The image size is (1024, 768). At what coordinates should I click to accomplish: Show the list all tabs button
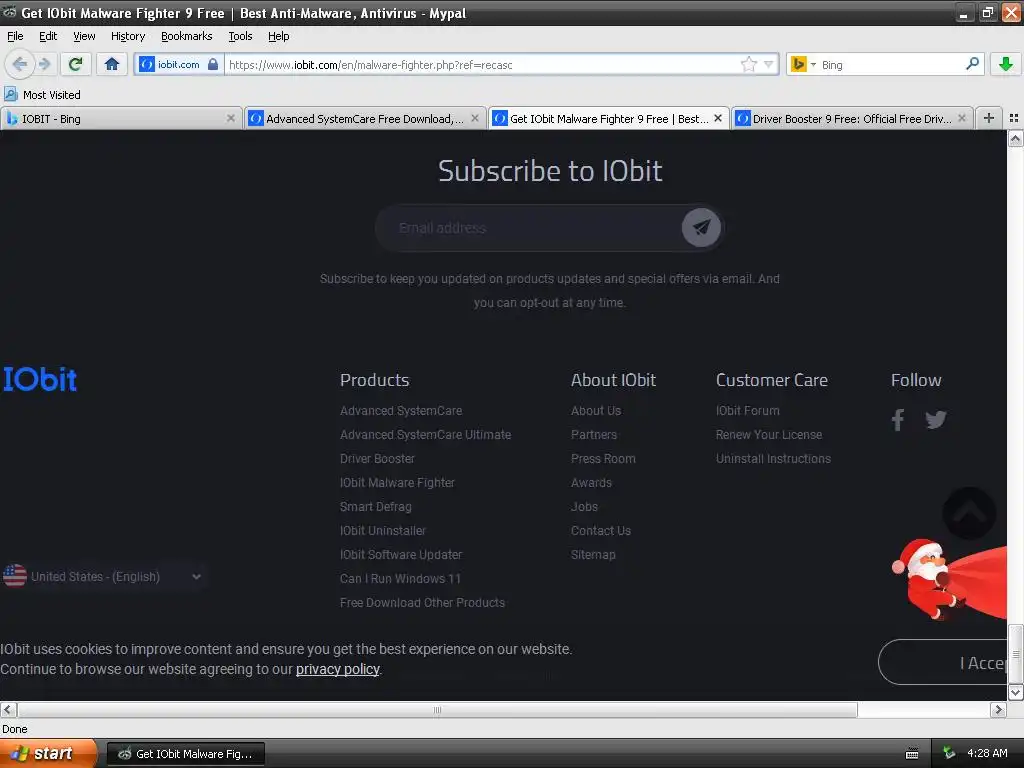pyautogui.click(x=1014, y=118)
